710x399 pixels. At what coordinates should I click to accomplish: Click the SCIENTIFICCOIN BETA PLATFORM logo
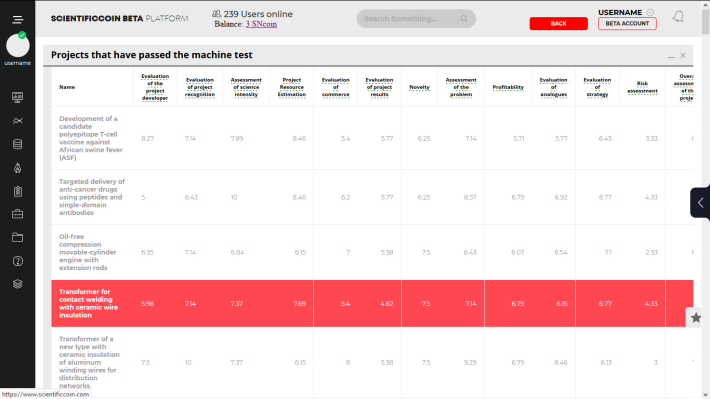point(120,19)
